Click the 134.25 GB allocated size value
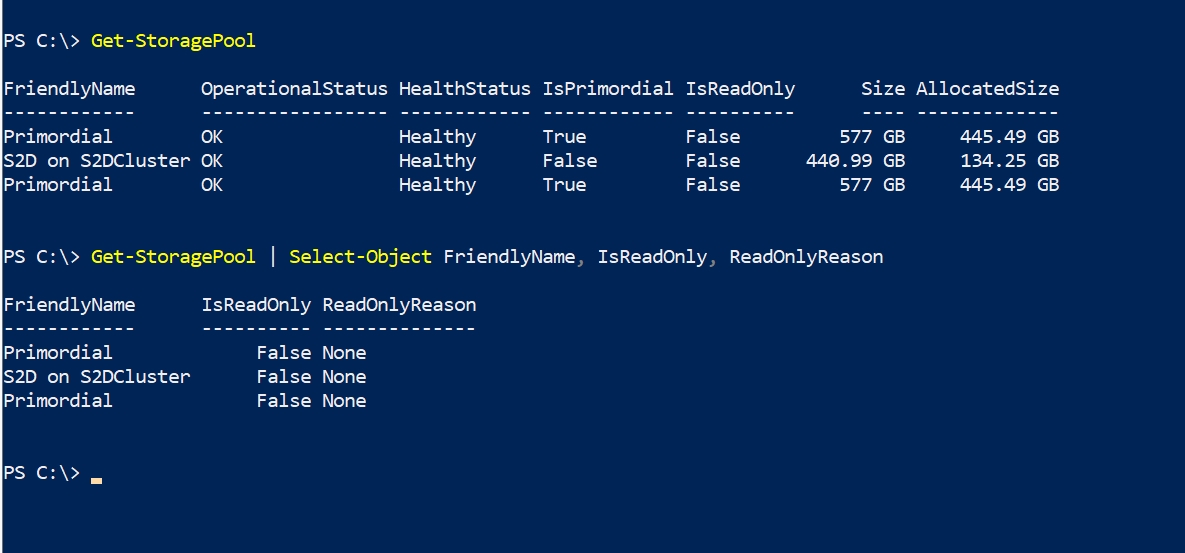This screenshot has height=553, width=1185. point(1009,161)
